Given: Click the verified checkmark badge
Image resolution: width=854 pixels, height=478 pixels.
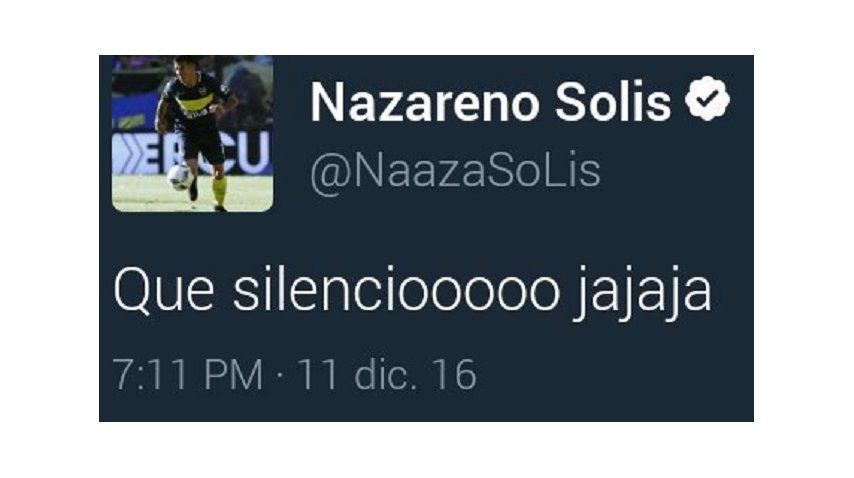Looking at the screenshot, I should [x=707, y=99].
